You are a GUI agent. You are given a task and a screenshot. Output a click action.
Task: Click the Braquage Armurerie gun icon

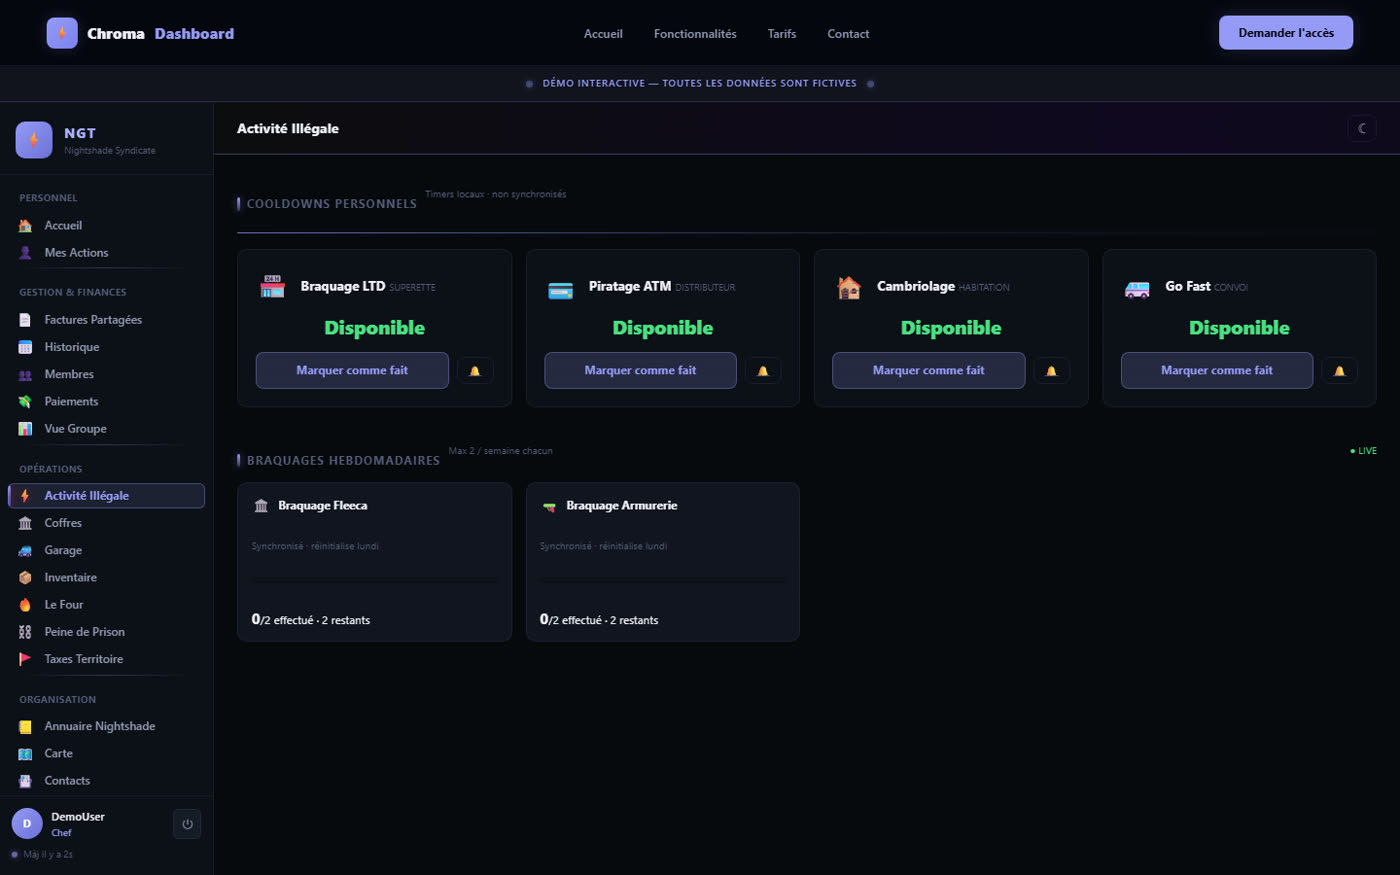pos(549,506)
